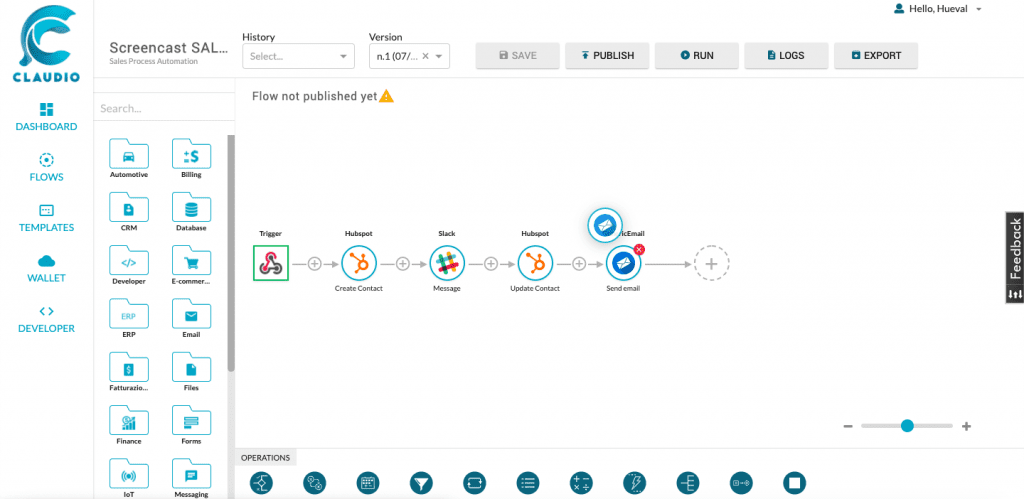Select the math calculator operation icon
The height and width of the screenshot is (499, 1024).
point(581,483)
